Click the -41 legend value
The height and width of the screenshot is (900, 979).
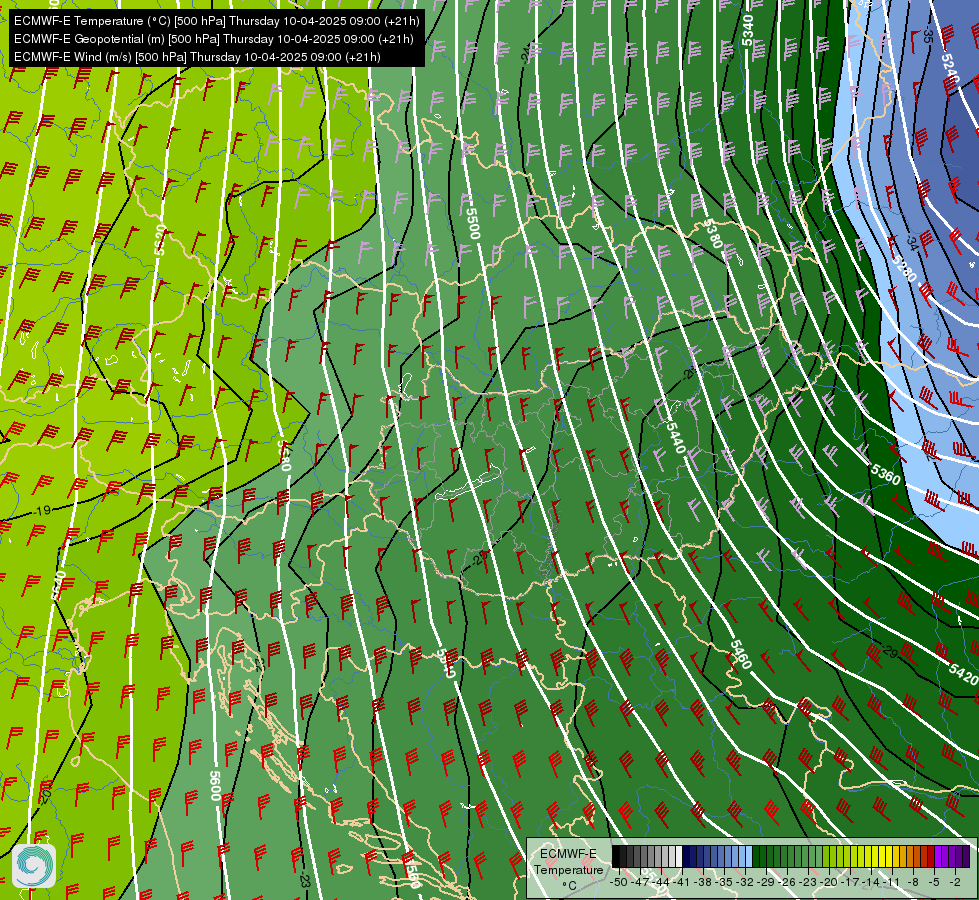pos(683,882)
